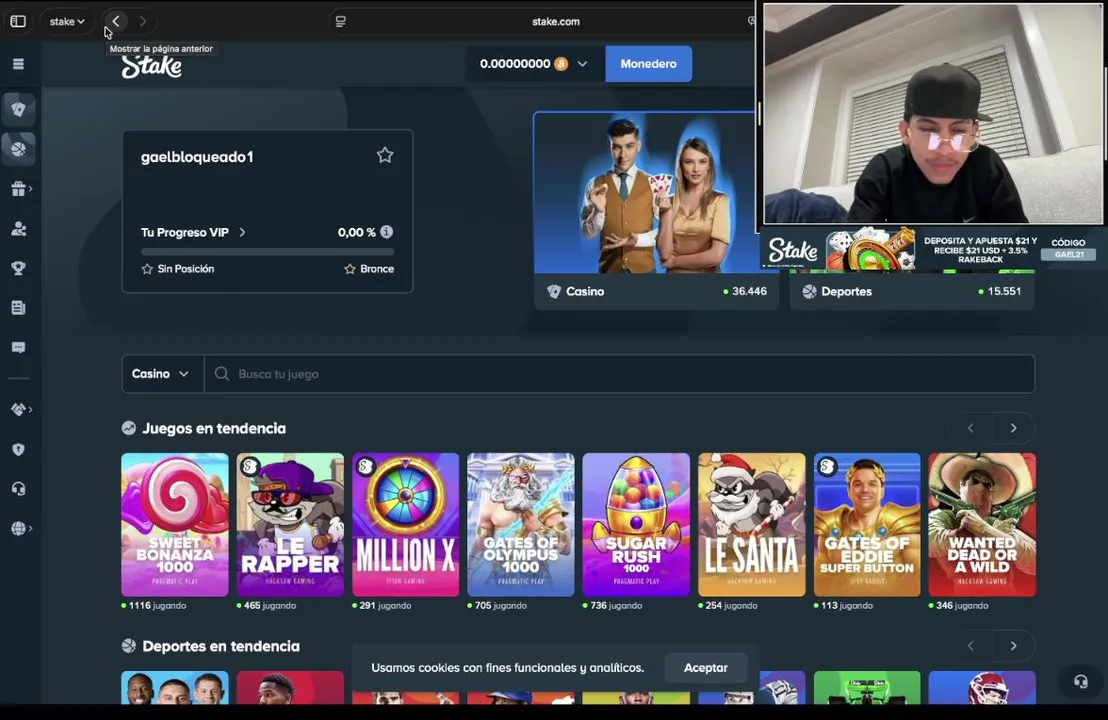Open the blog newspaper icon in the sidebar

(18, 307)
